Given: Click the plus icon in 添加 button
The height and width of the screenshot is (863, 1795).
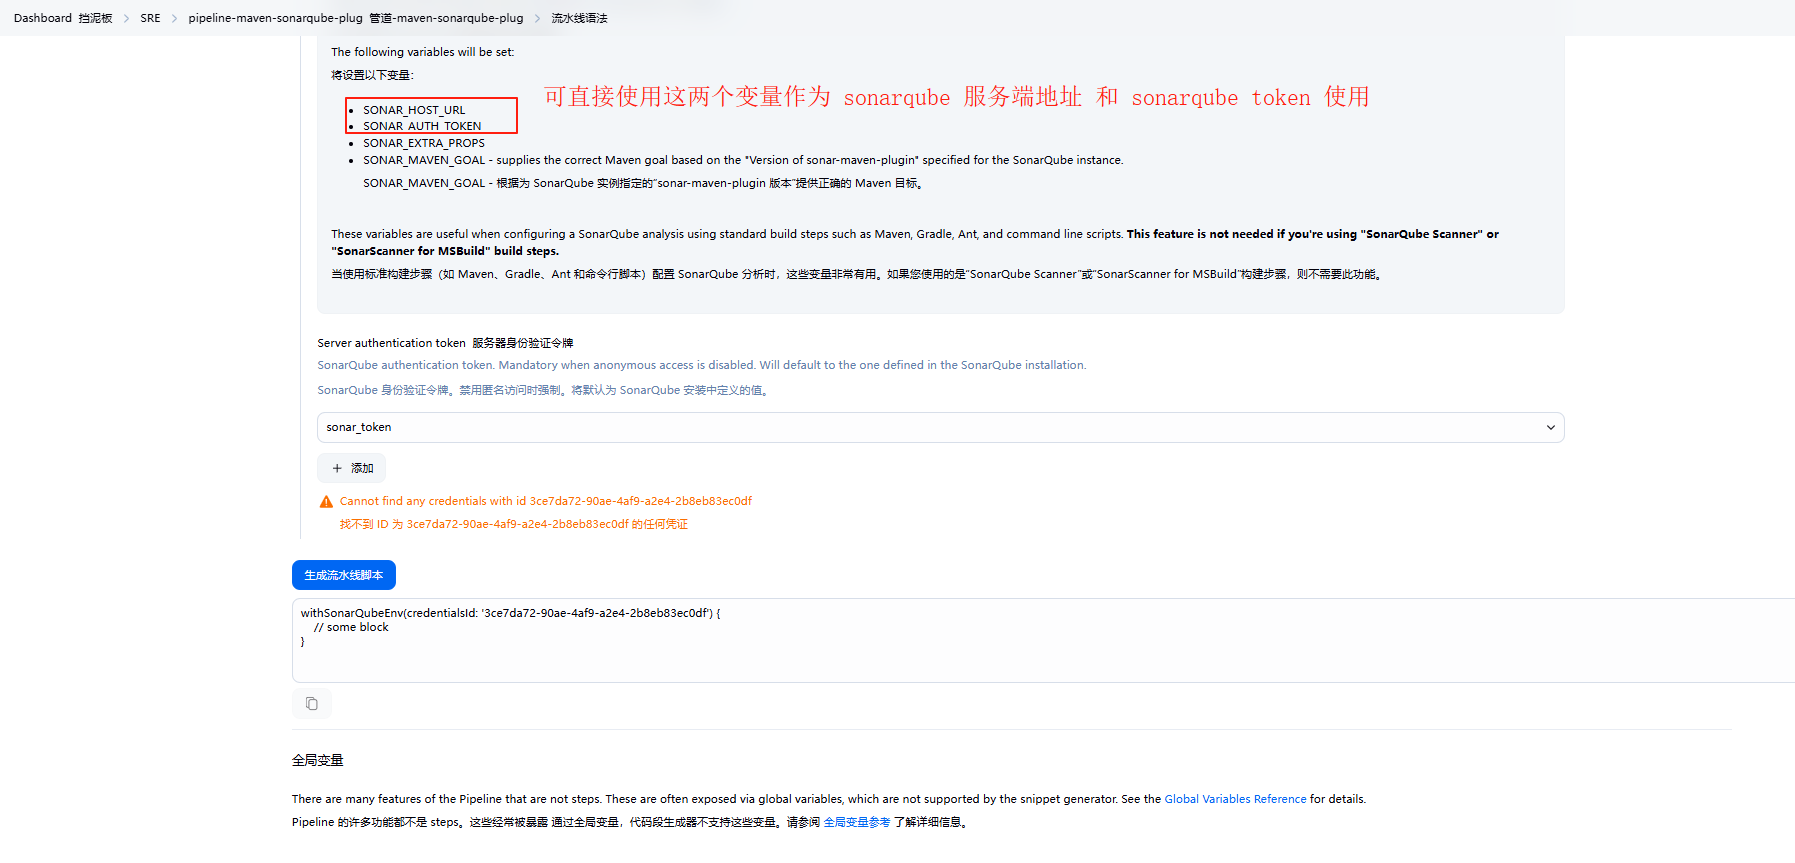Looking at the screenshot, I should [x=337, y=468].
